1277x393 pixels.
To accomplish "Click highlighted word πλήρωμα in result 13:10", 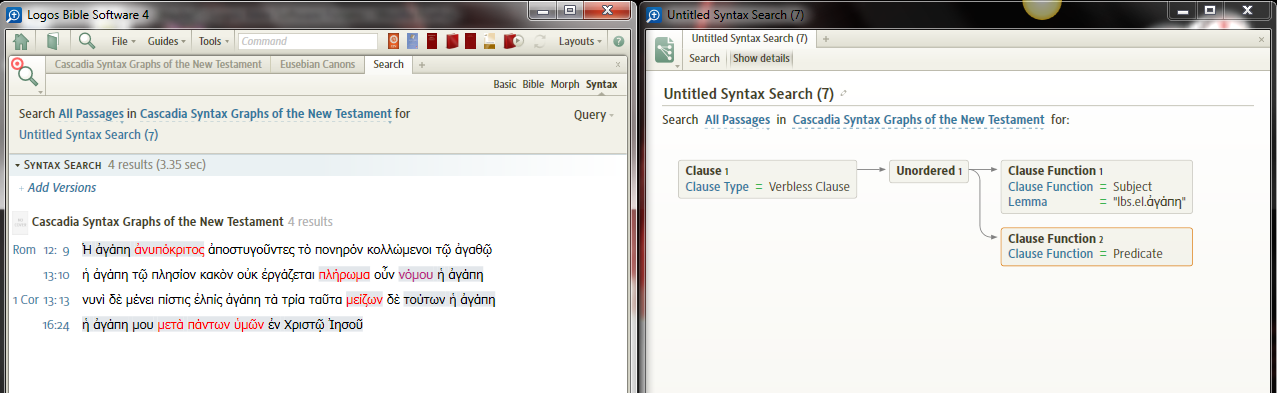I will (x=344, y=275).
